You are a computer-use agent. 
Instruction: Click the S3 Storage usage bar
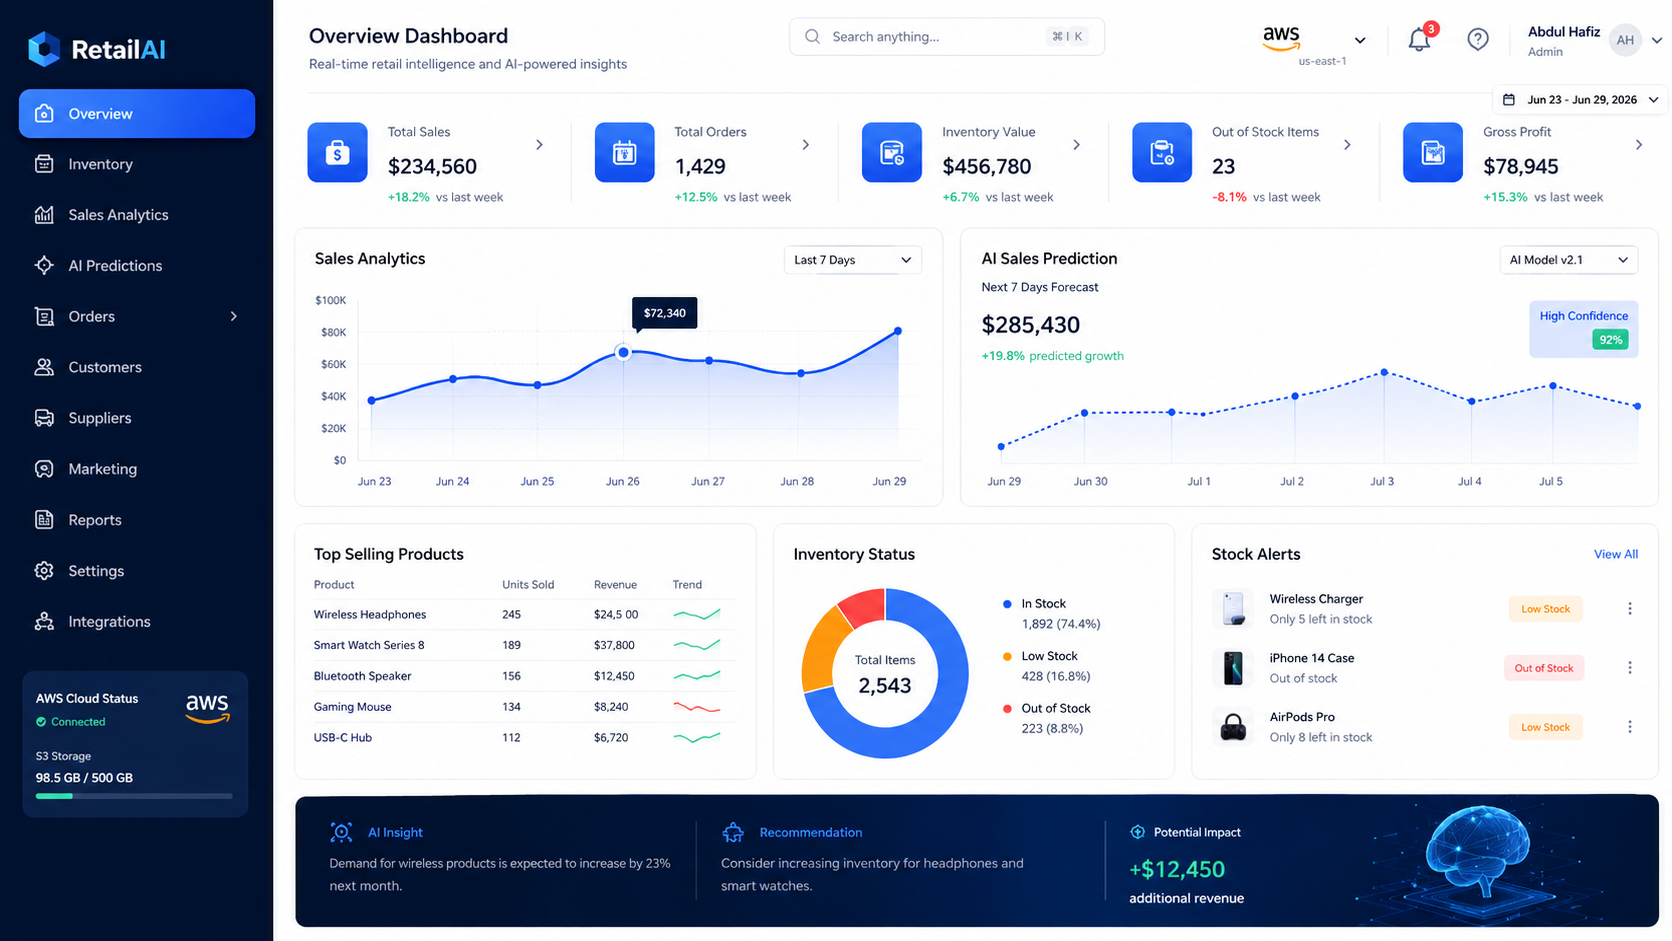tap(134, 796)
